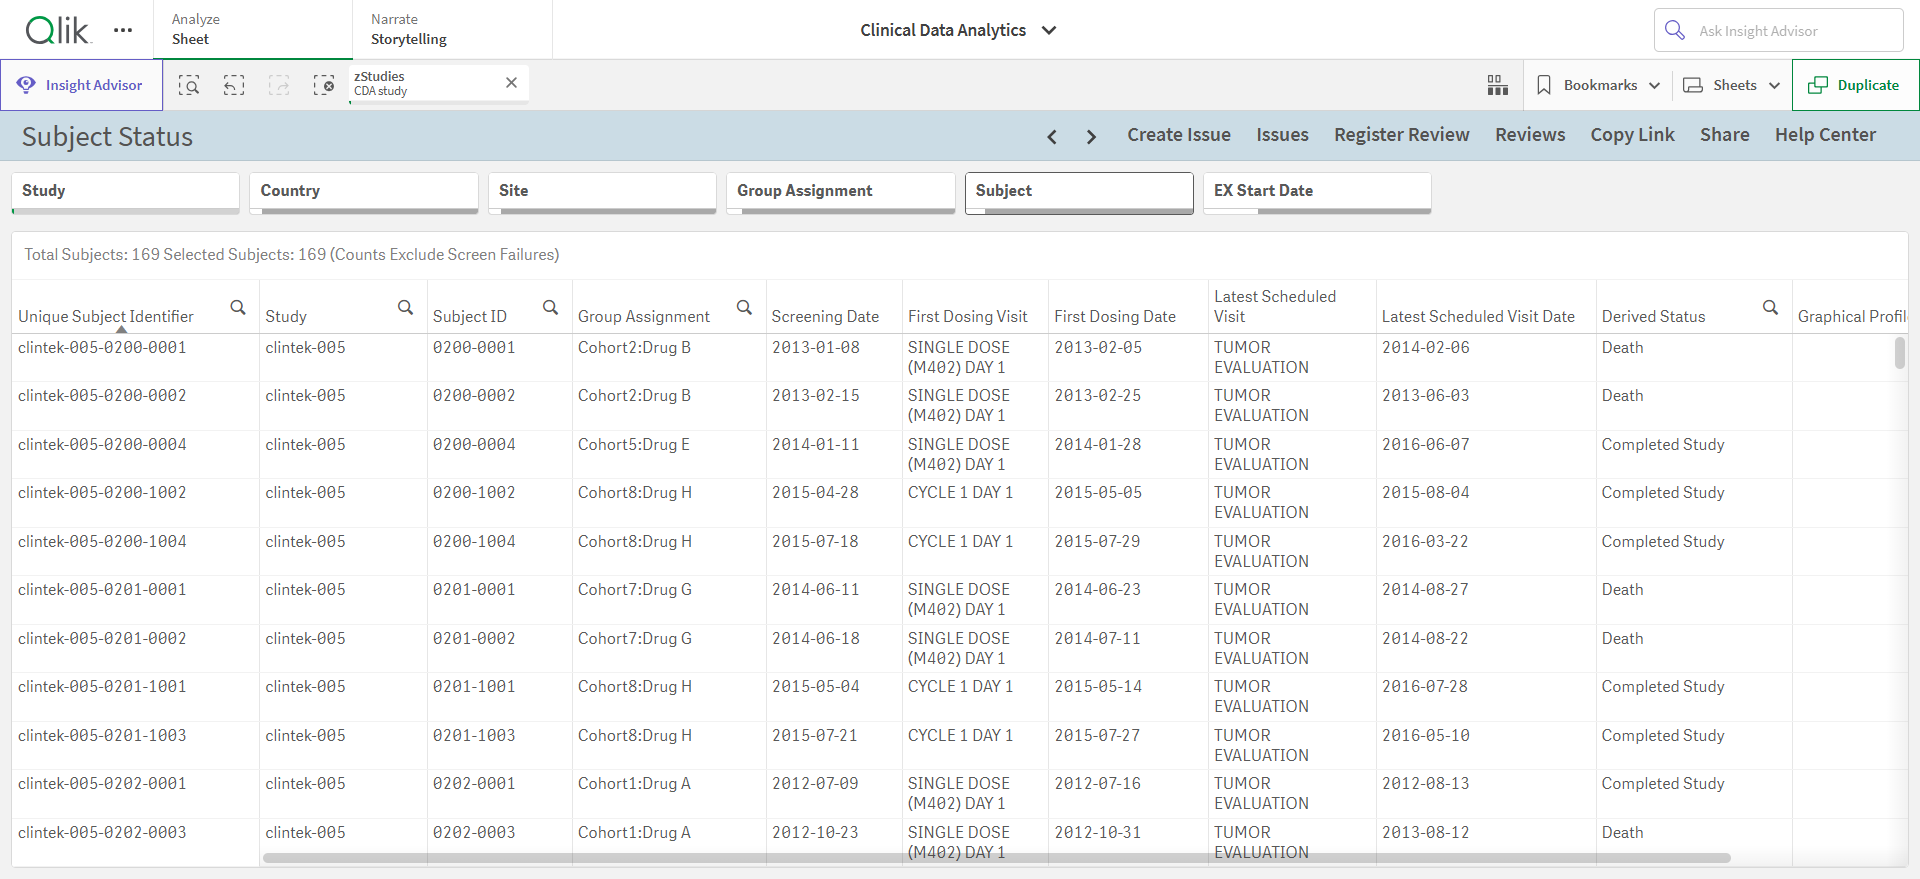Click Total Subjects summary text

[292, 255]
